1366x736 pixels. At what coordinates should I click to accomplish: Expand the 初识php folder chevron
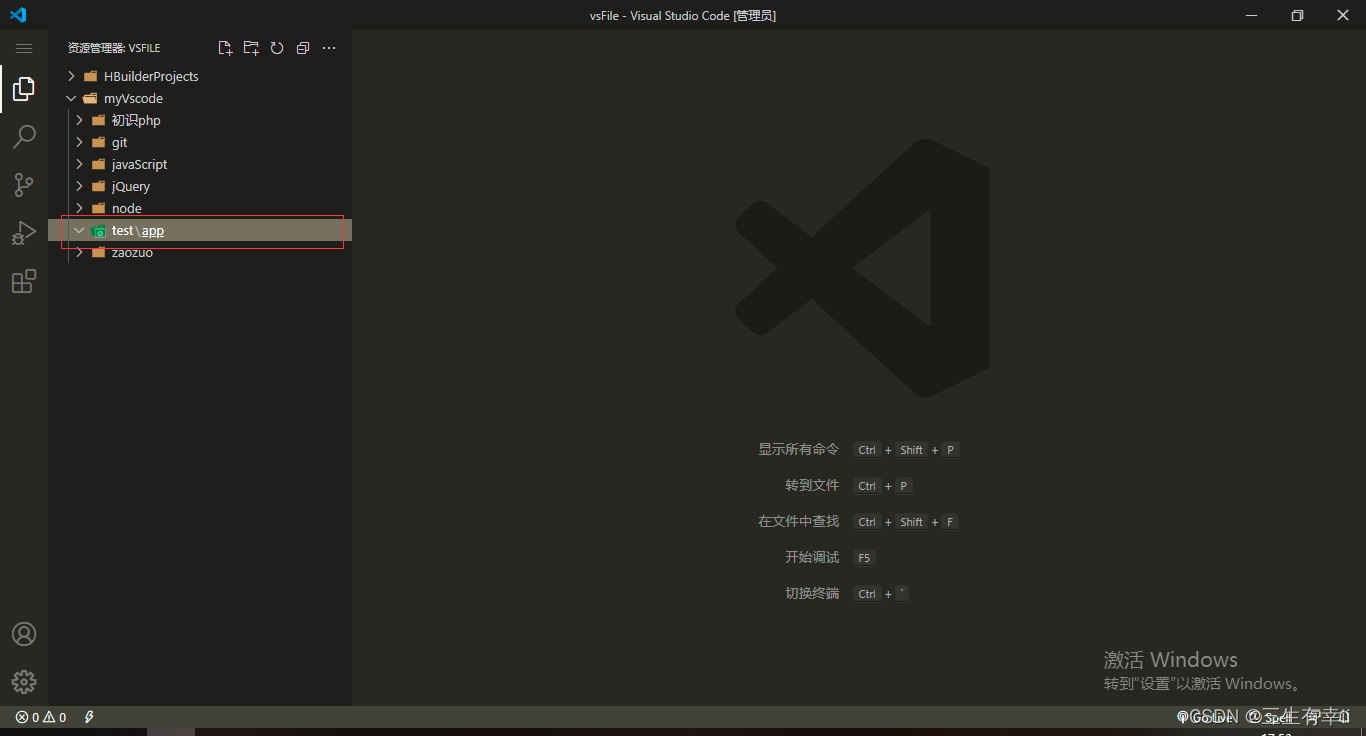[79, 120]
